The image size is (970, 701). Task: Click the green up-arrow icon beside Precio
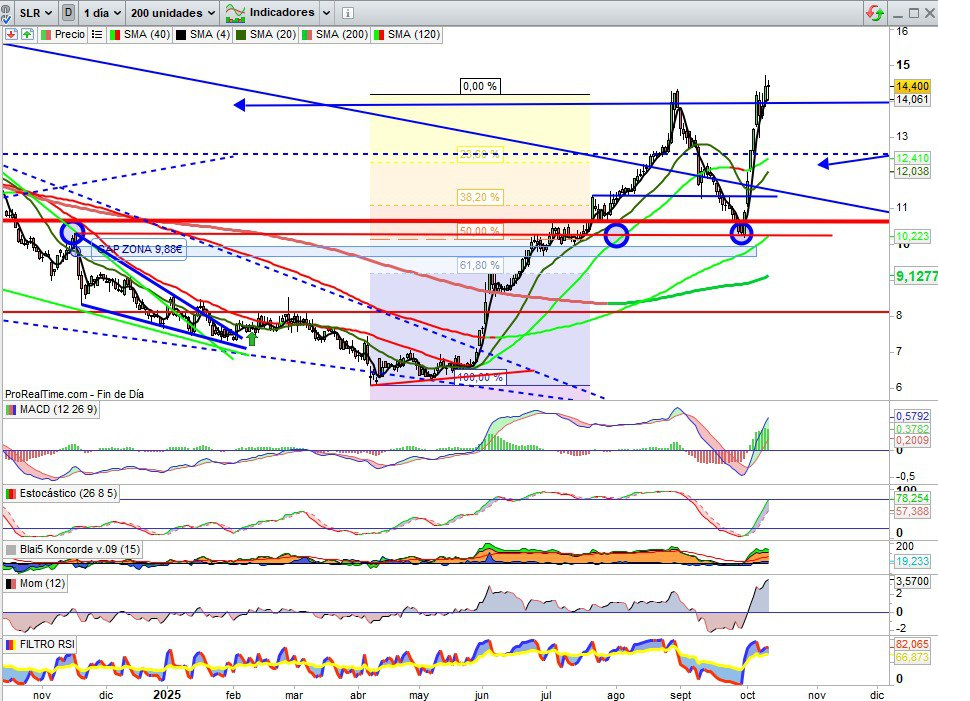(27, 34)
